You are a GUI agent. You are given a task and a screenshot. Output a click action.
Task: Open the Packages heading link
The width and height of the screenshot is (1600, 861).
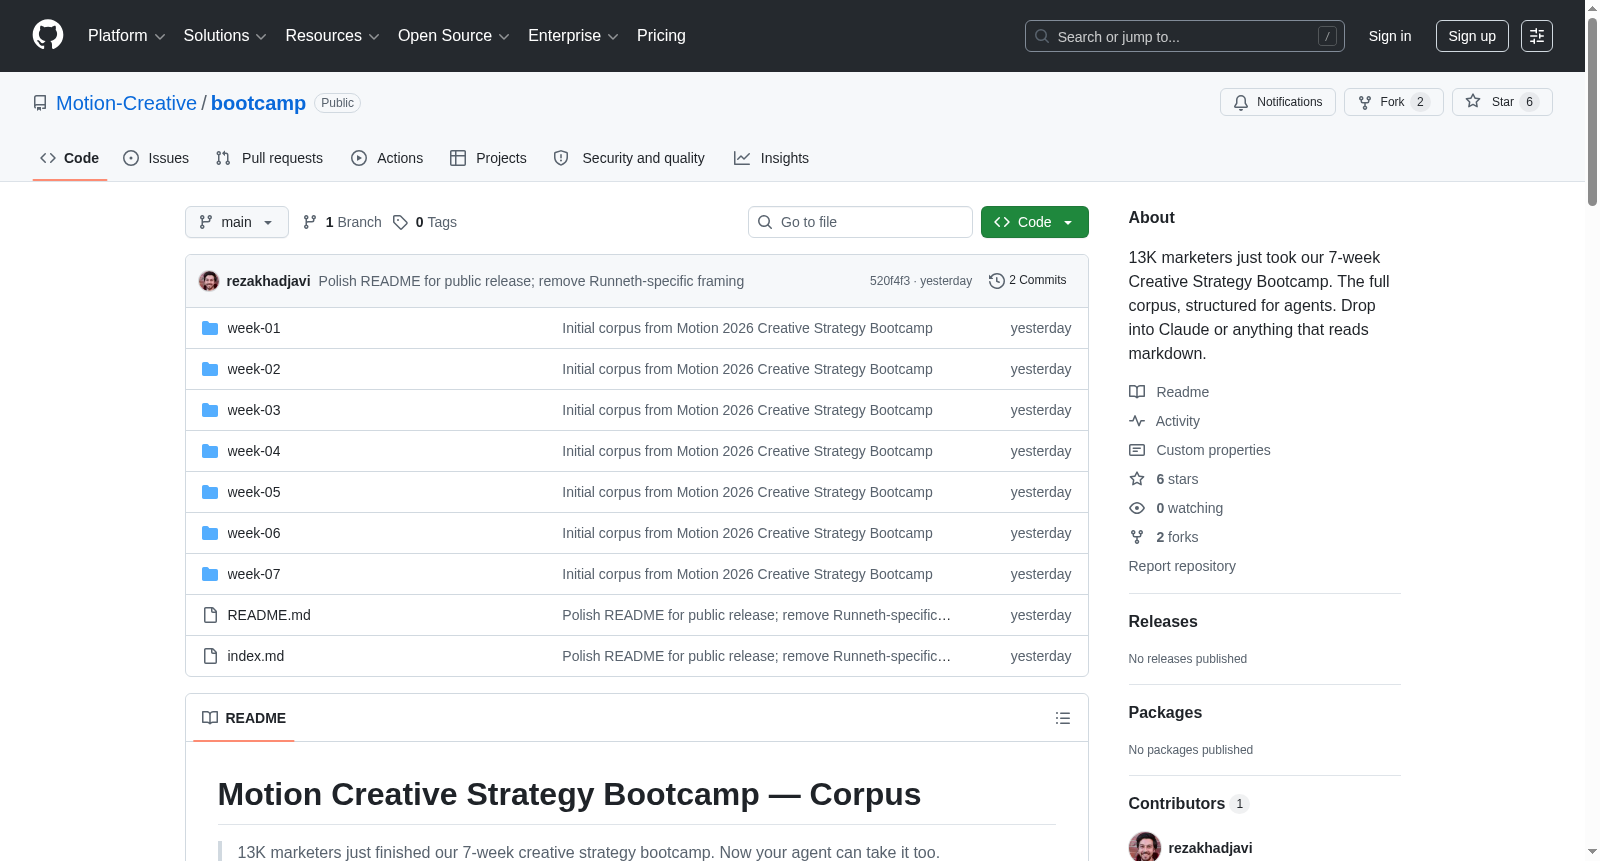click(1165, 712)
